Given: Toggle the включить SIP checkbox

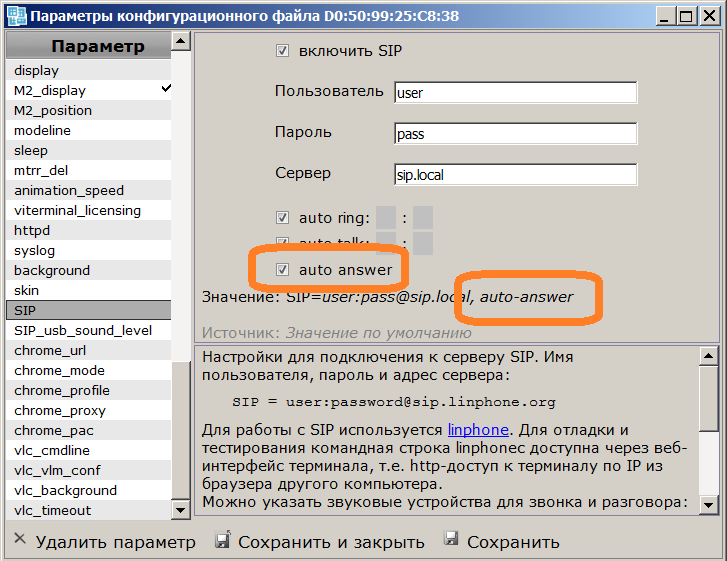Looking at the screenshot, I should tap(282, 50).
